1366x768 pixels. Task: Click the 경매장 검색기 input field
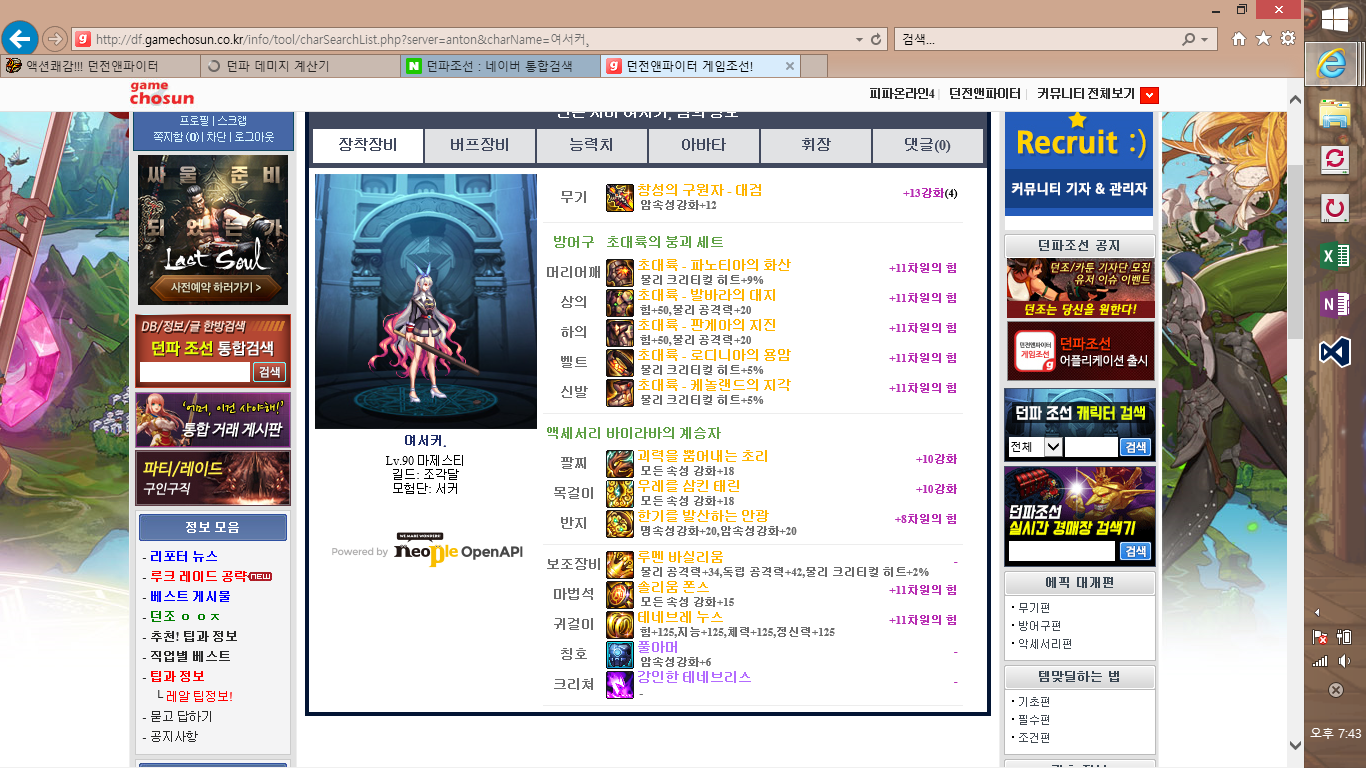click(x=1062, y=551)
